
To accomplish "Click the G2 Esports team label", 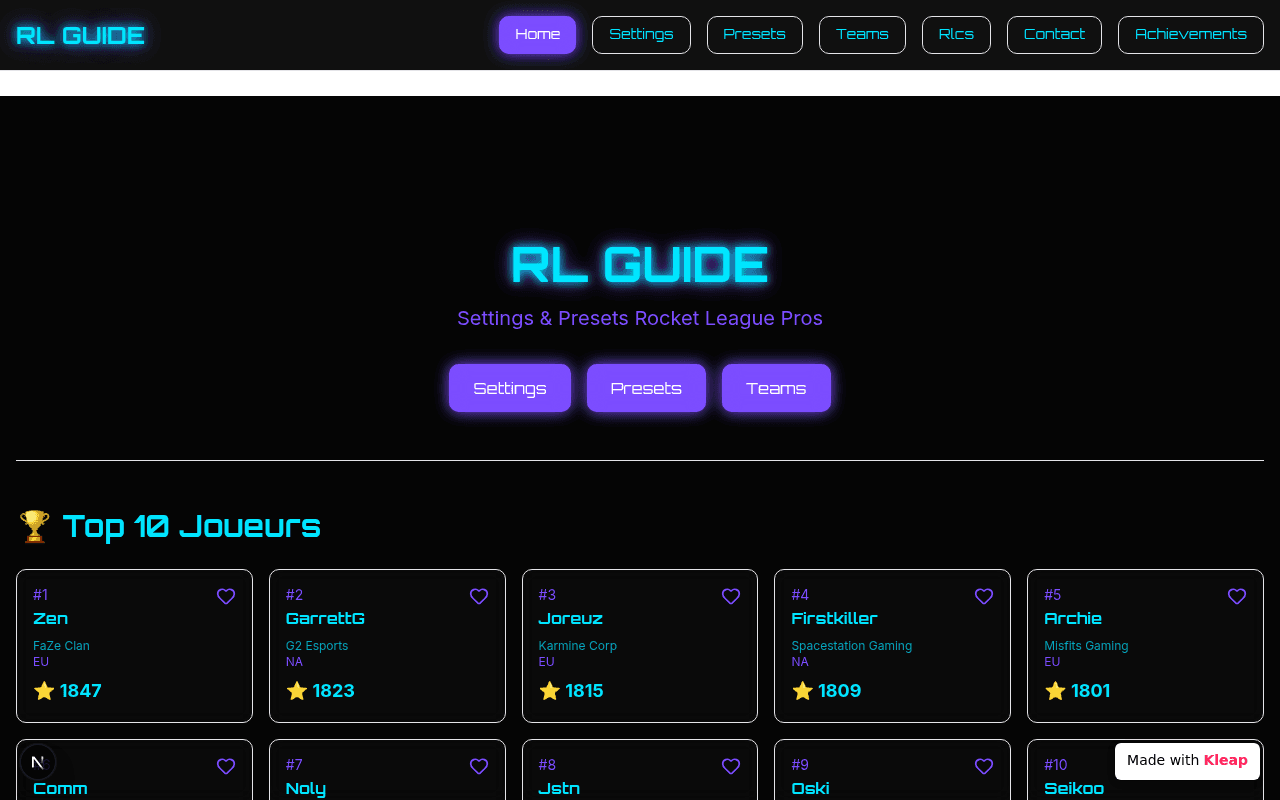I will click(x=317, y=646).
